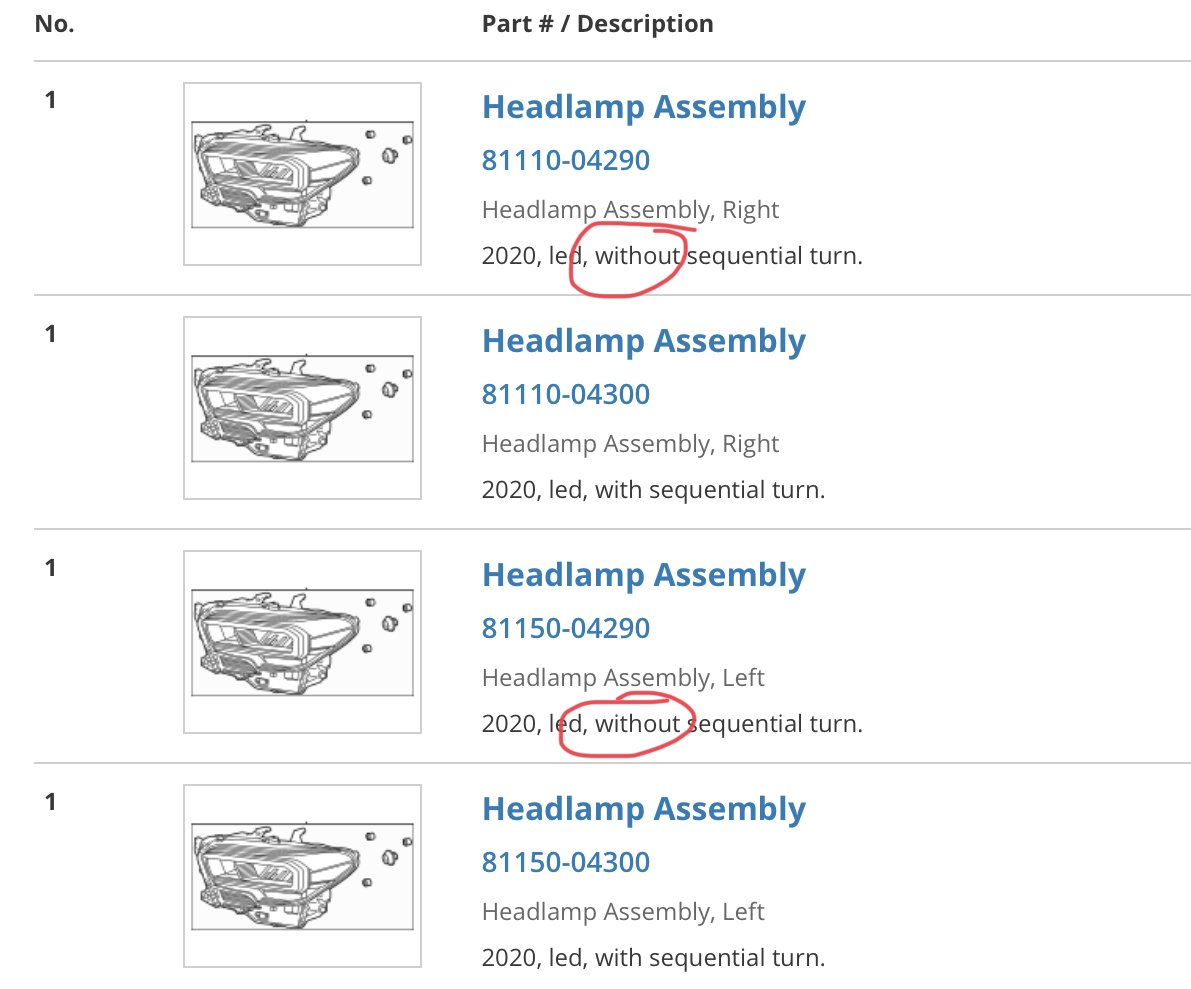Open part number 81150-04290 link
Image resolution: width=1191 pixels, height=989 pixels.
[566, 628]
